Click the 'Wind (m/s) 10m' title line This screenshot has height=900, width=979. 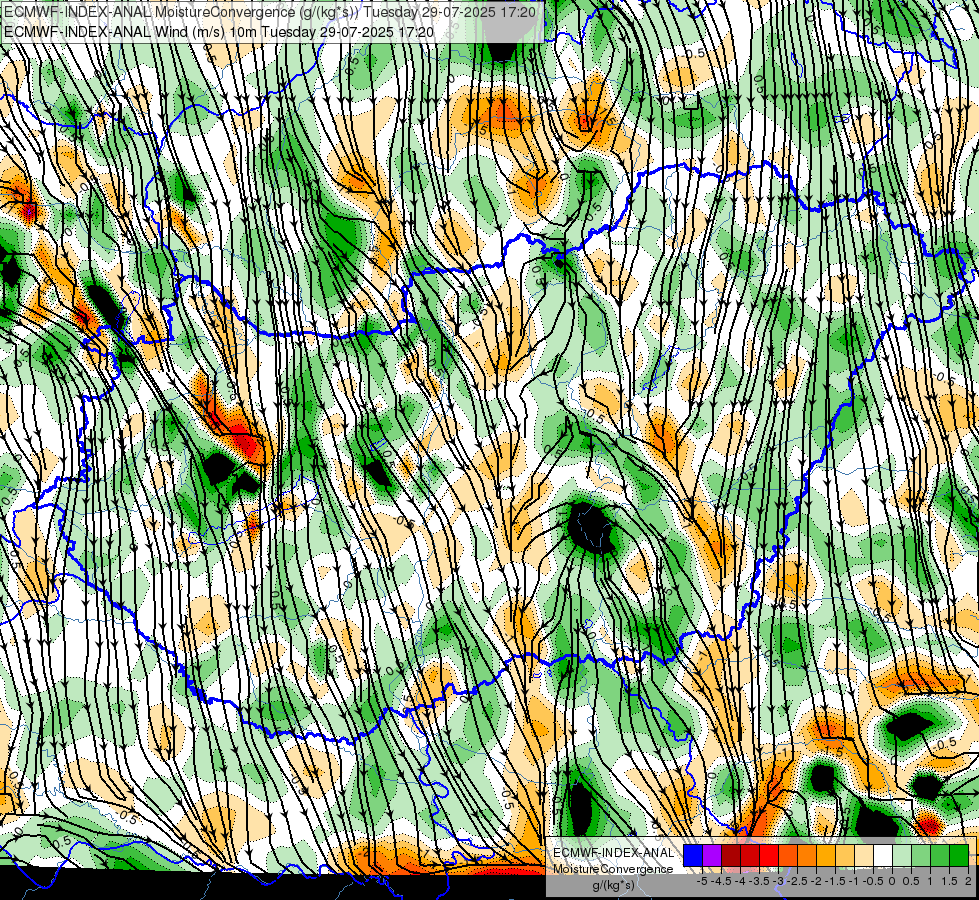219,31
